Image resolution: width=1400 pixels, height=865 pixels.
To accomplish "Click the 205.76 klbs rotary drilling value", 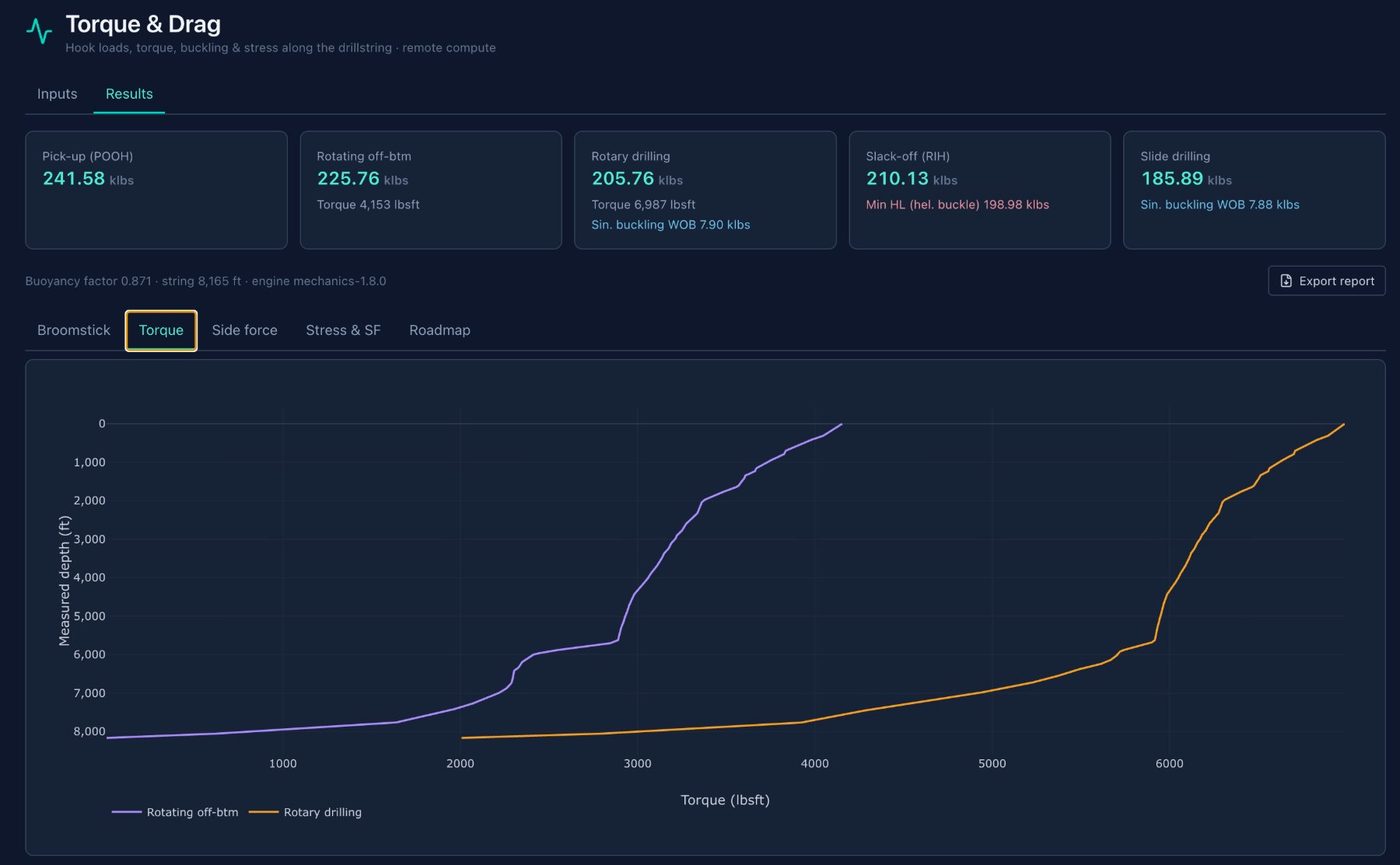I will [x=637, y=179].
